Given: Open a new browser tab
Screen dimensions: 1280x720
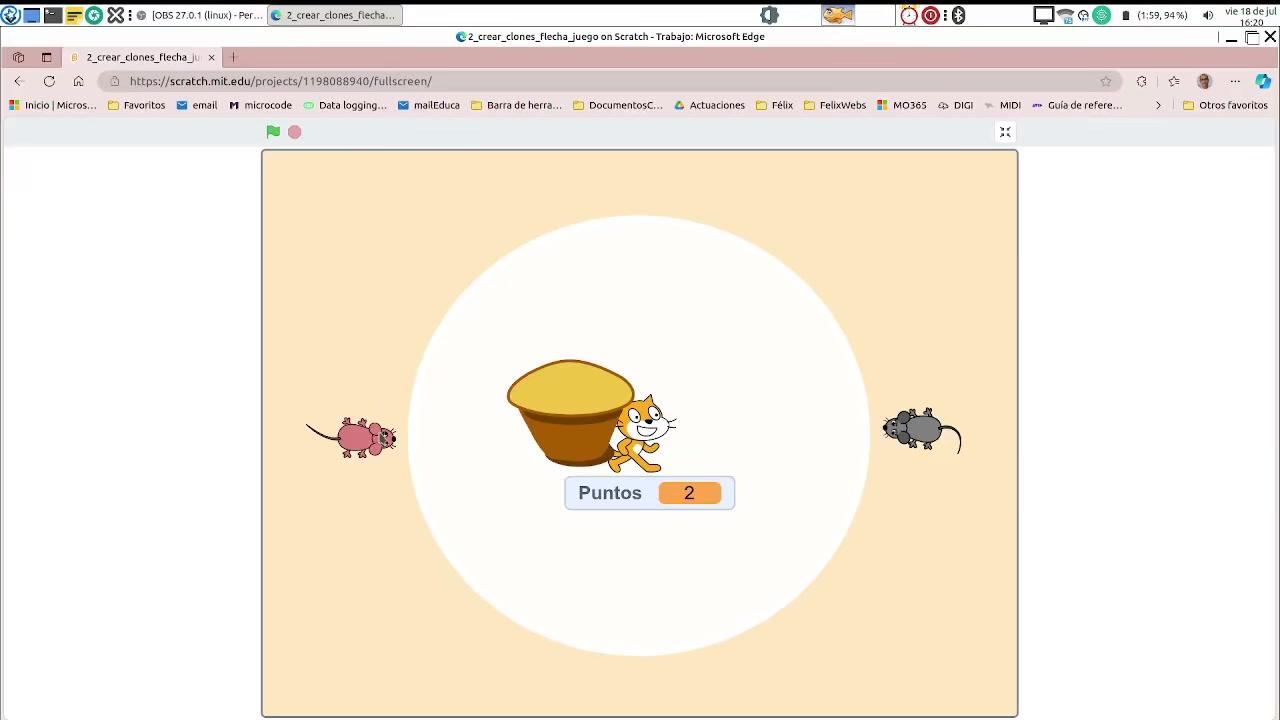Looking at the screenshot, I should [x=233, y=57].
